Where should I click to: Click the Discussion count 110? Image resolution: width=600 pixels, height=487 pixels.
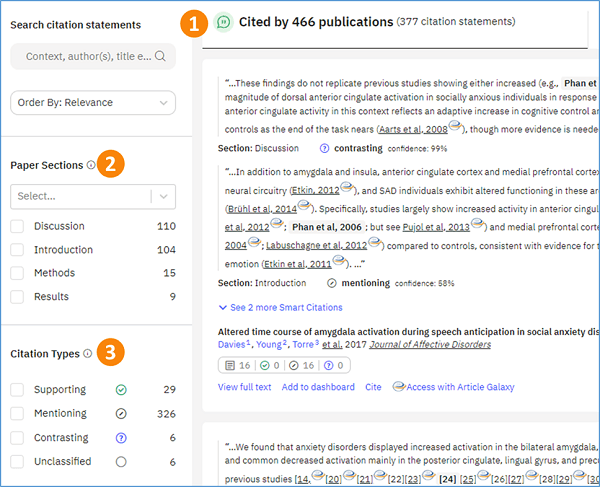(166, 226)
